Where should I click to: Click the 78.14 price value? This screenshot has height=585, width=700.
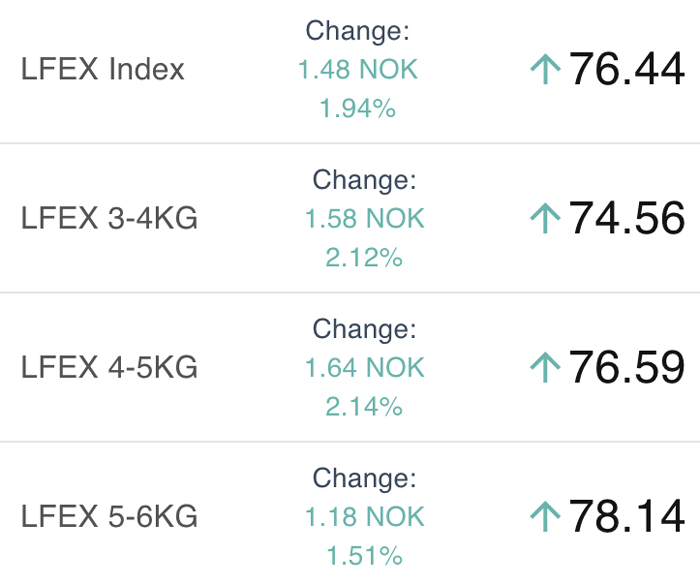point(627,516)
